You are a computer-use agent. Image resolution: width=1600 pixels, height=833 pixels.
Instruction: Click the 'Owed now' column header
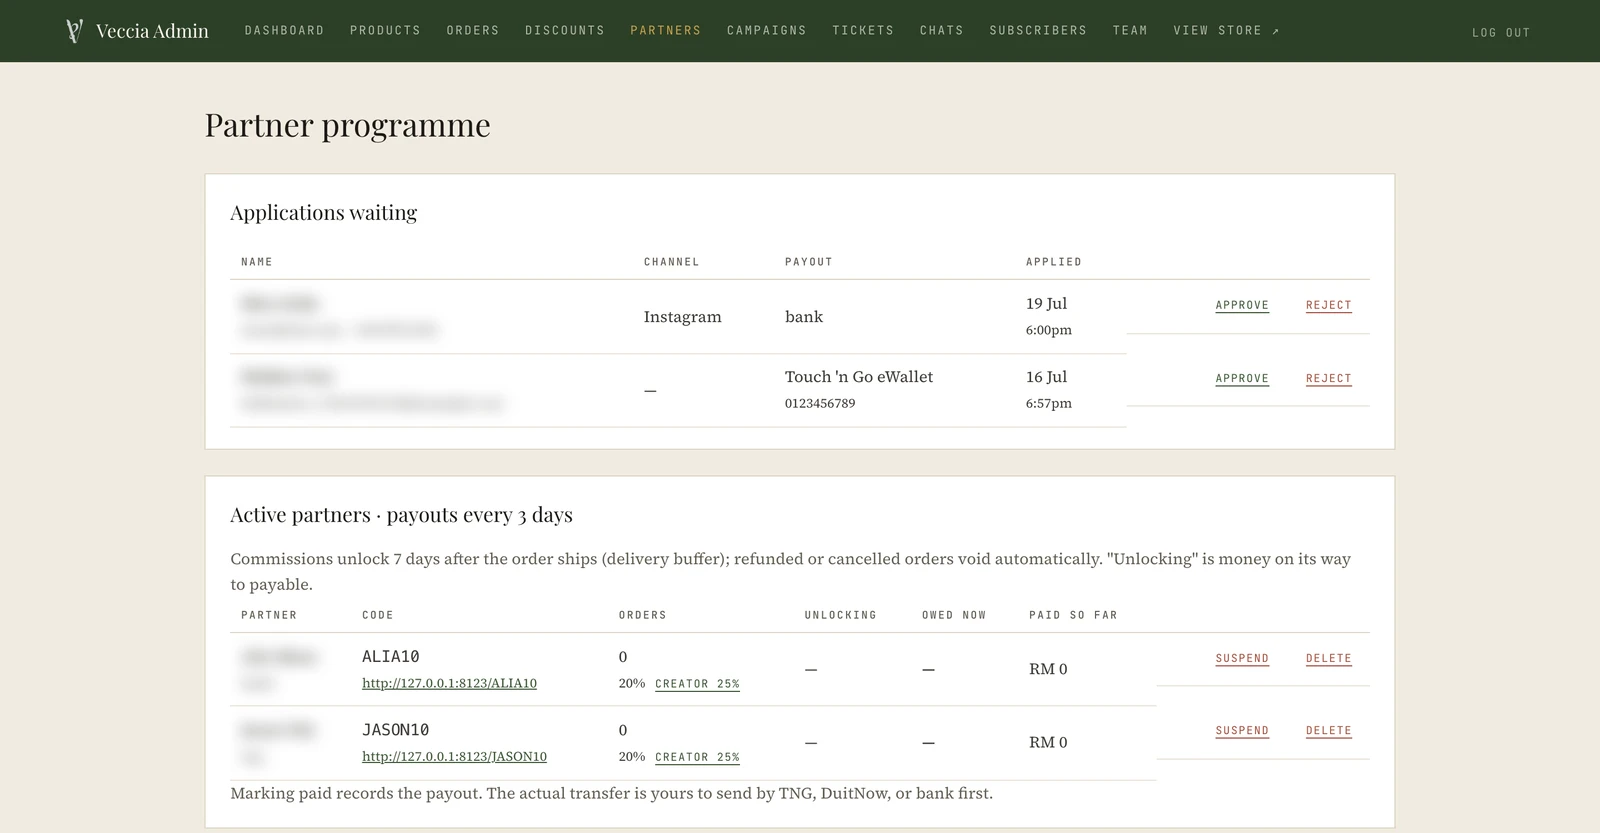[x=954, y=615]
